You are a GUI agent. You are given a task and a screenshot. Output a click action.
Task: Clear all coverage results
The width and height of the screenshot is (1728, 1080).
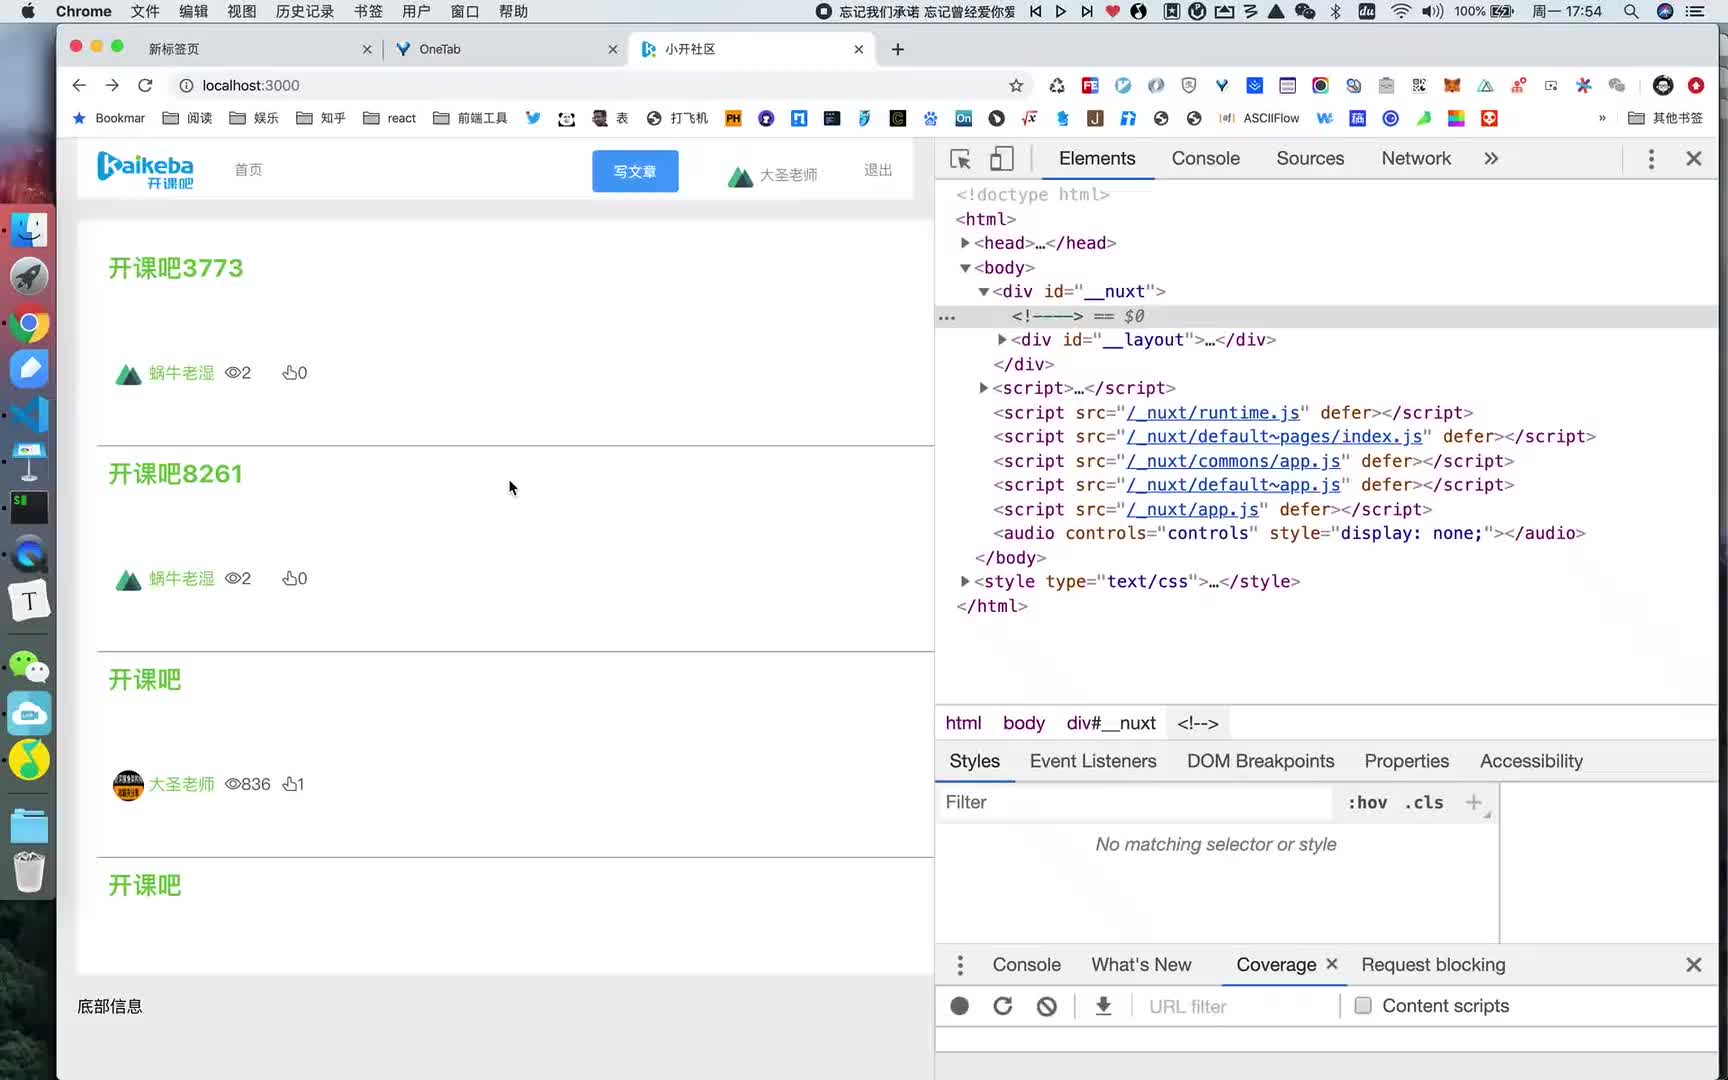coord(1047,1006)
